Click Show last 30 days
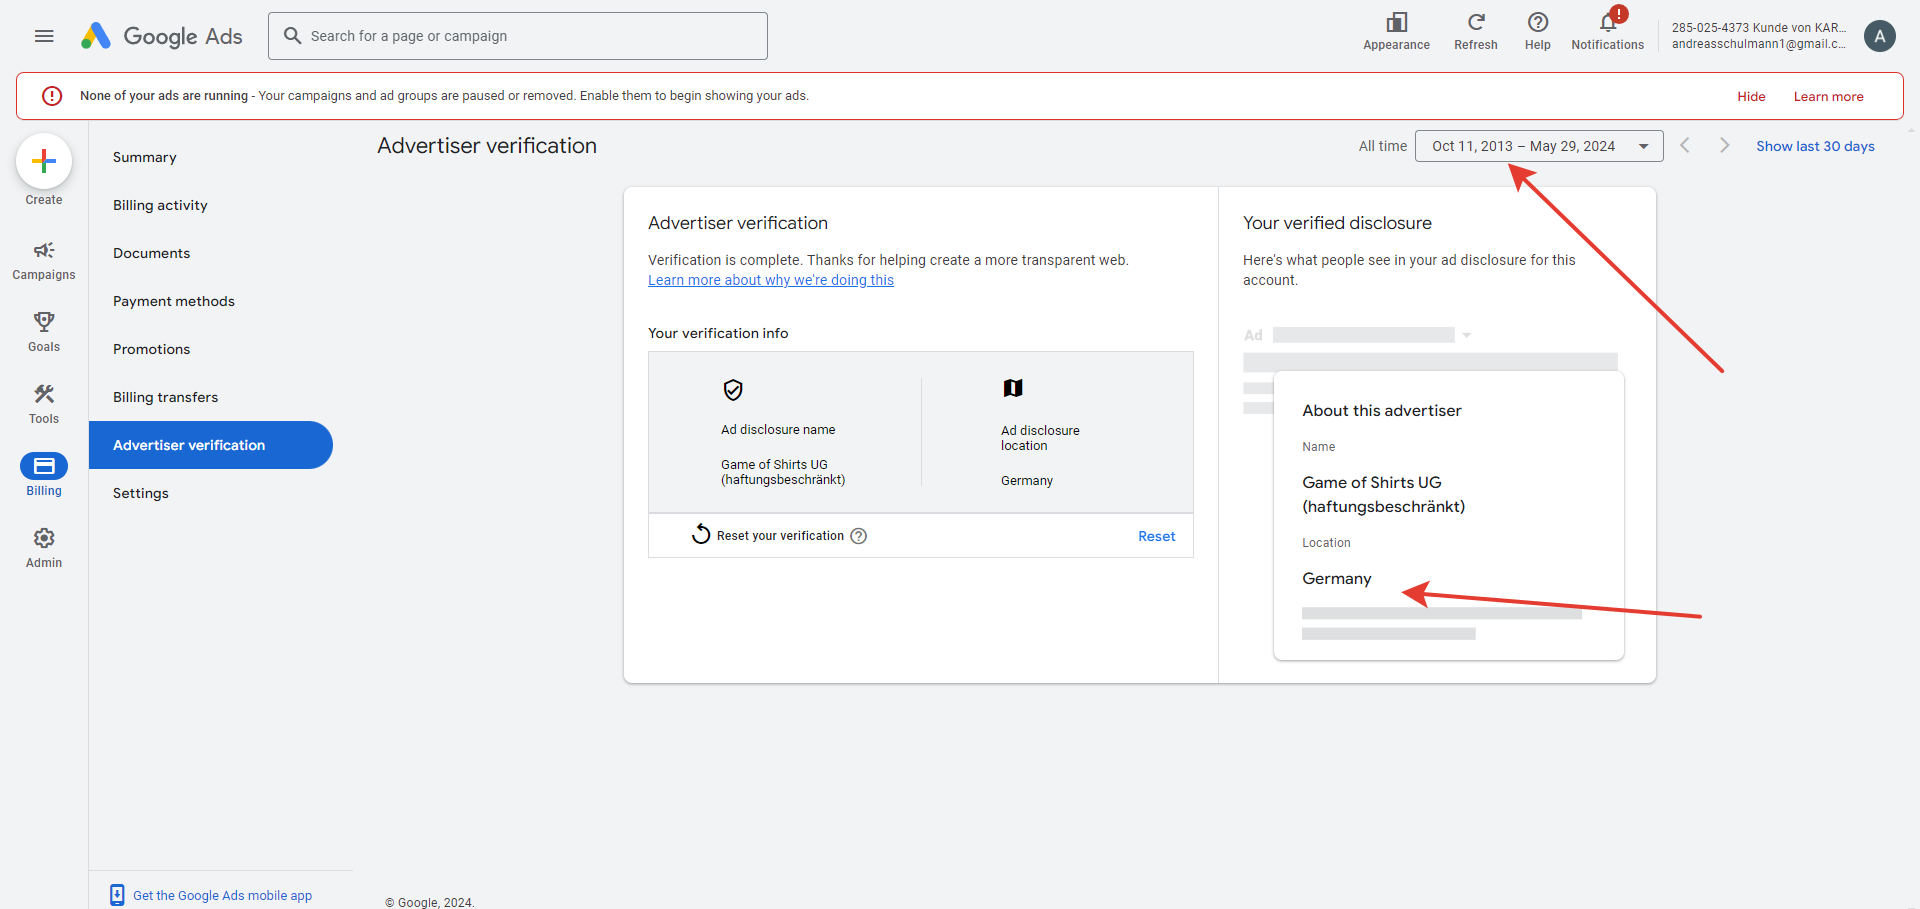The width and height of the screenshot is (1920, 909). [x=1815, y=146]
